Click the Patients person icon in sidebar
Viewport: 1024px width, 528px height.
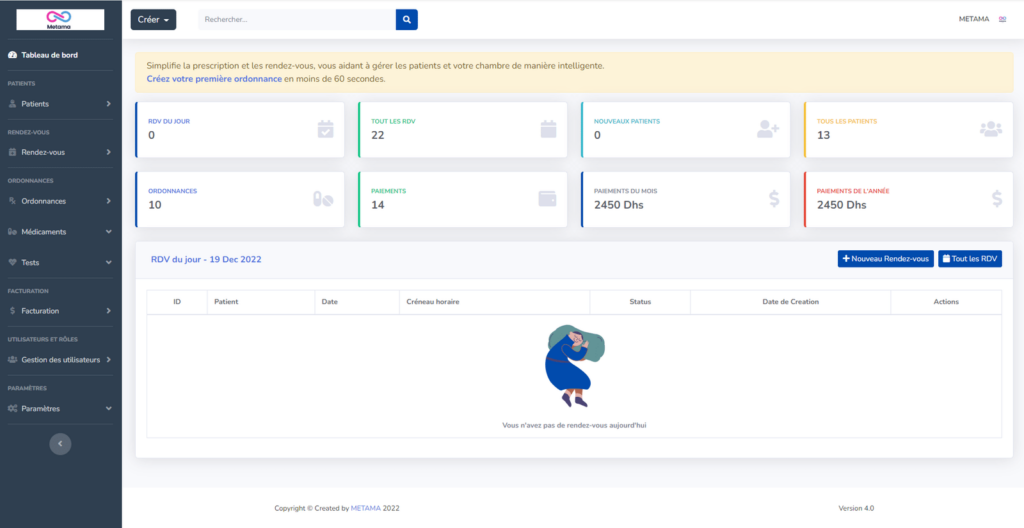[x=12, y=104]
